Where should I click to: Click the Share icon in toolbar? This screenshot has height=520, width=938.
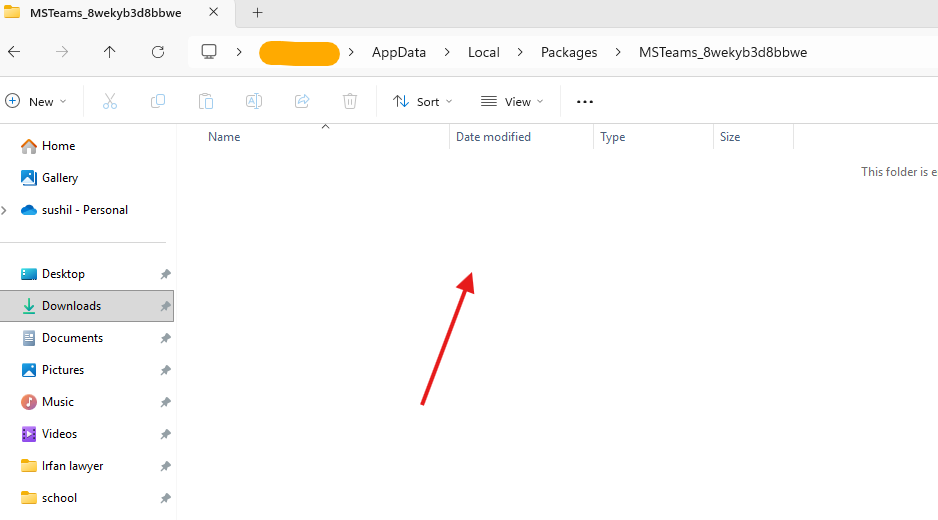pyautogui.click(x=302, y=101)
